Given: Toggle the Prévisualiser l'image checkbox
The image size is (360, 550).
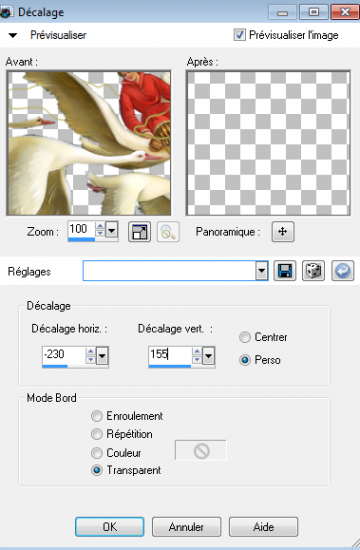Looking at the screenshot, I should [240, 35].
